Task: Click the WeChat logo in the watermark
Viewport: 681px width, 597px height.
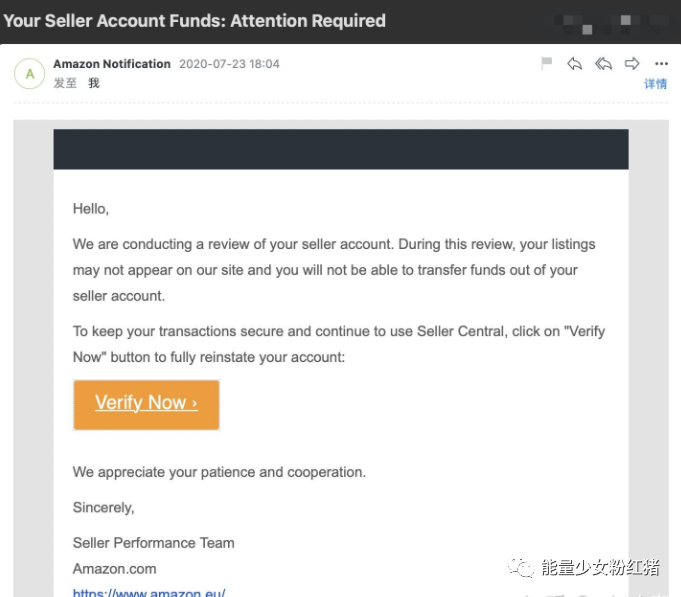Action: (520, 568)
